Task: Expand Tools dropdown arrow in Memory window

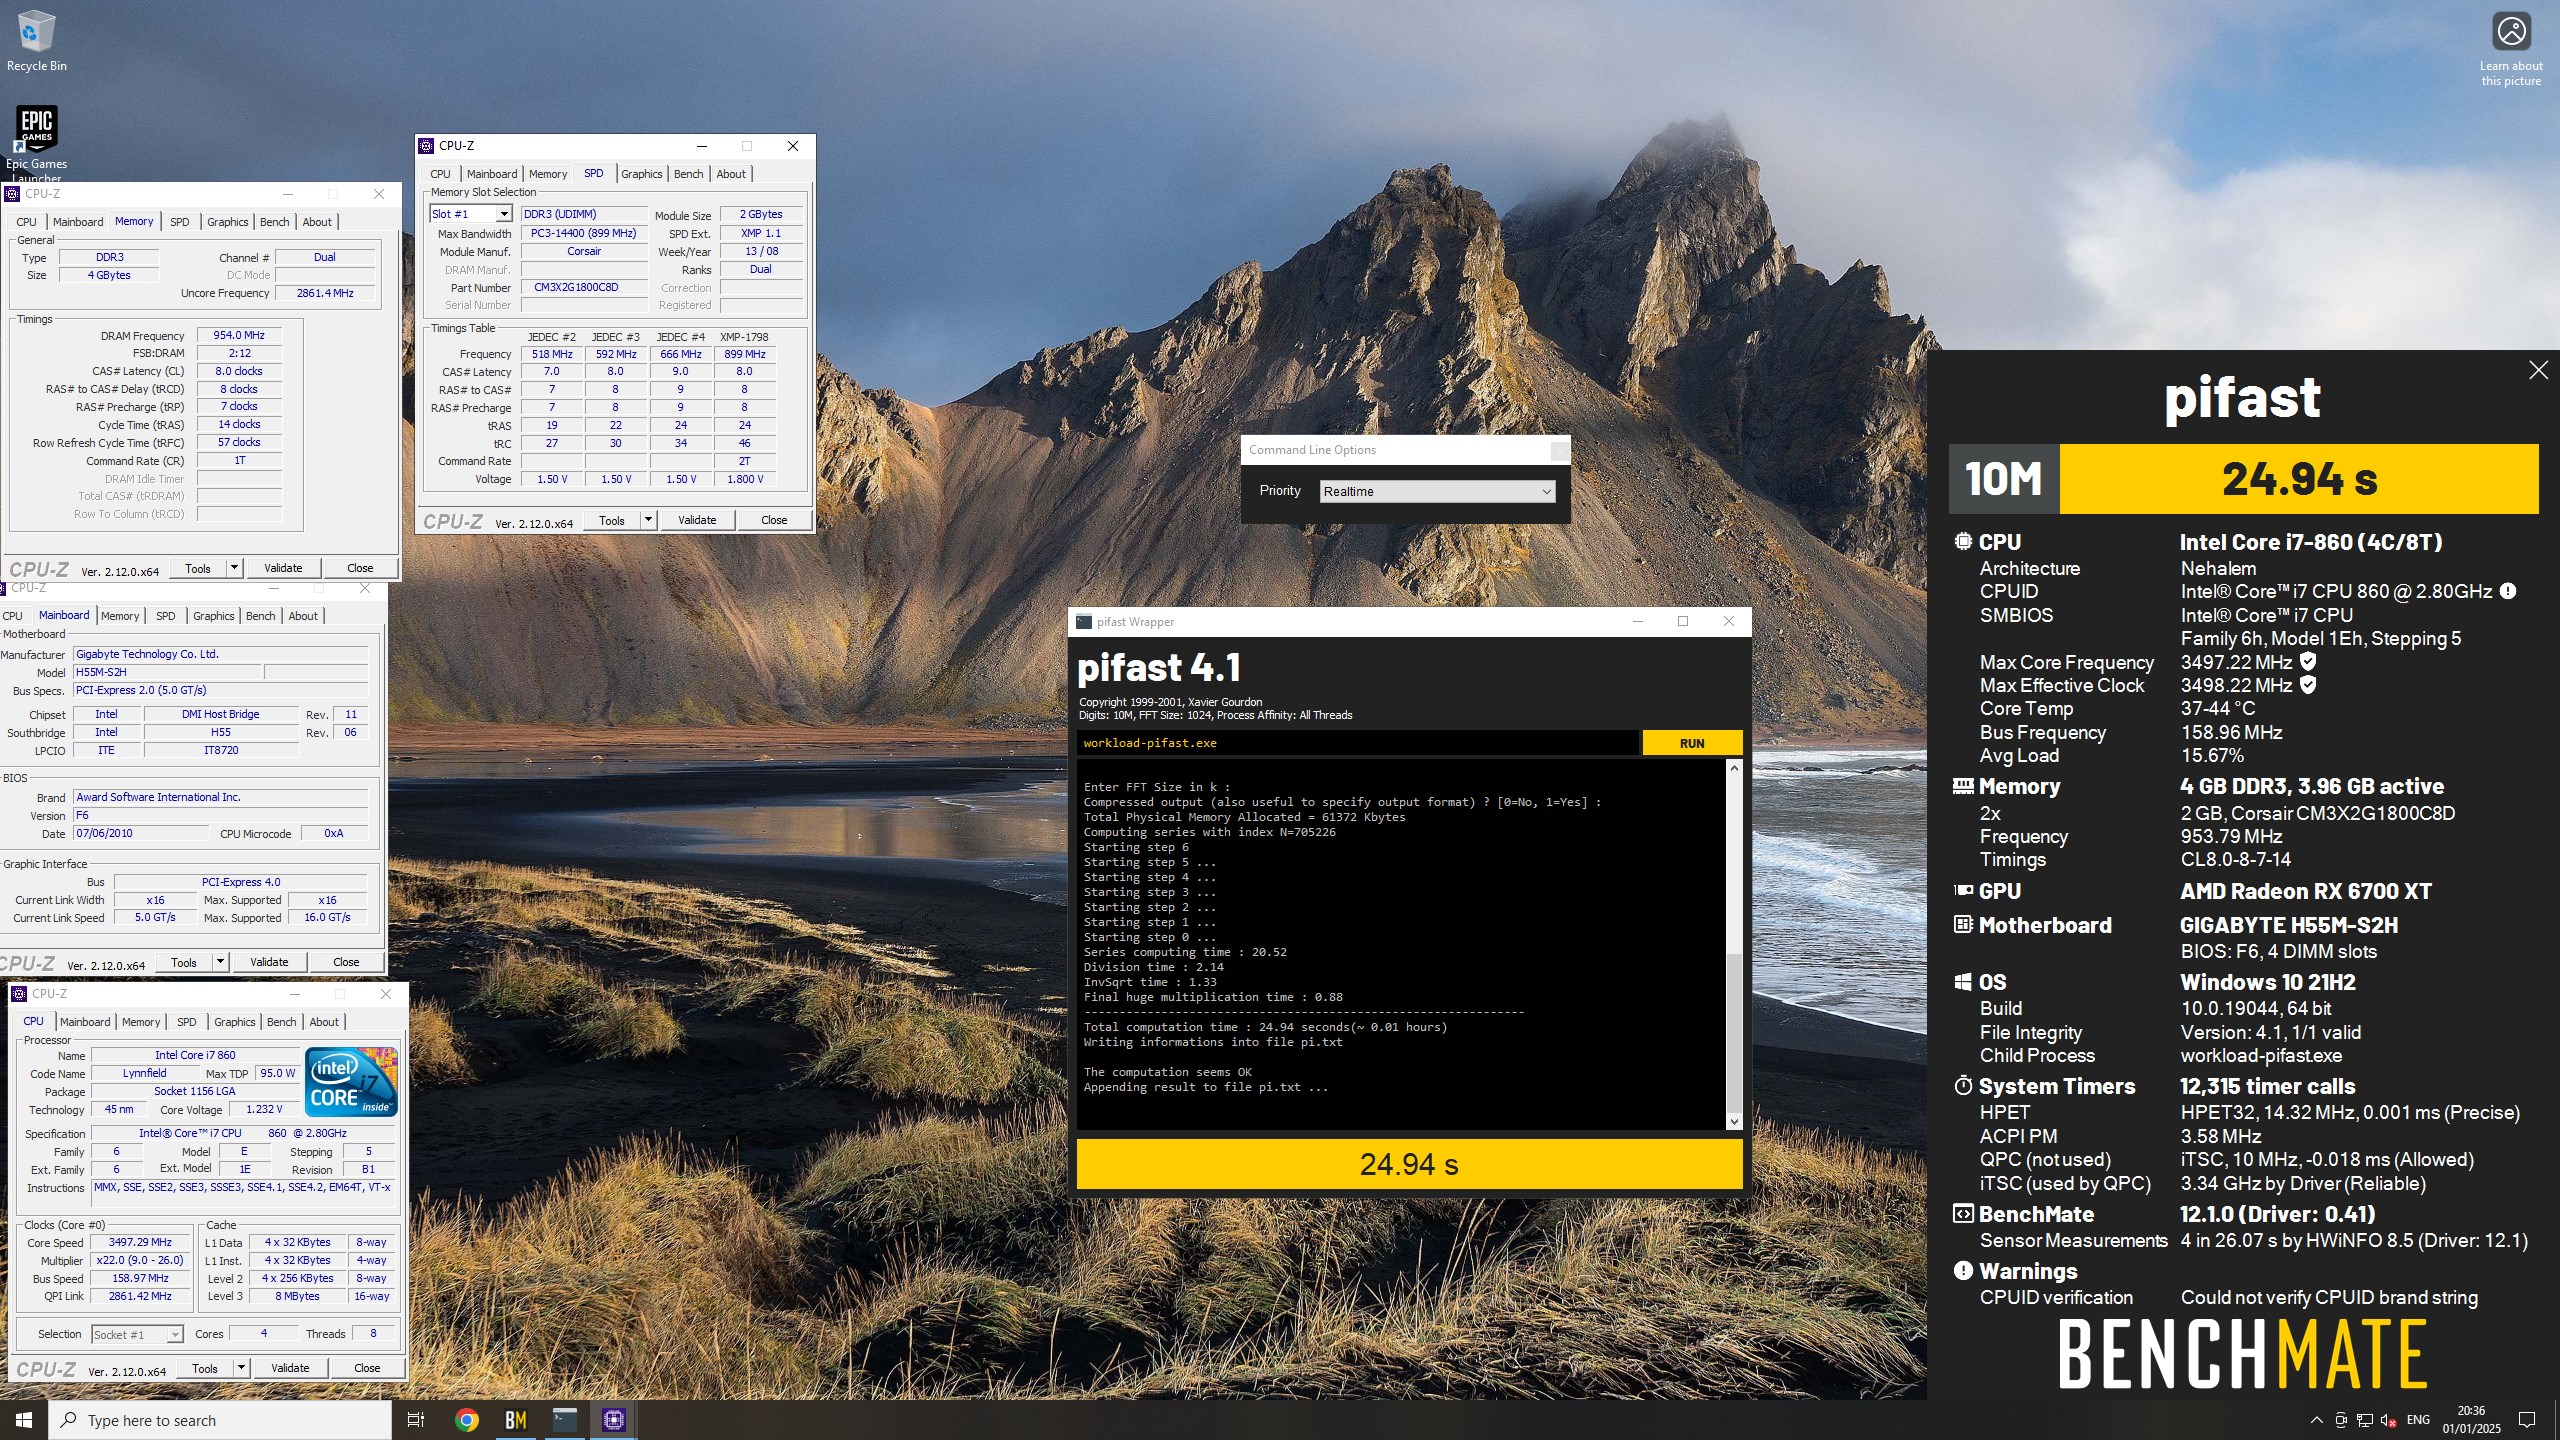Action: [234, 568]
